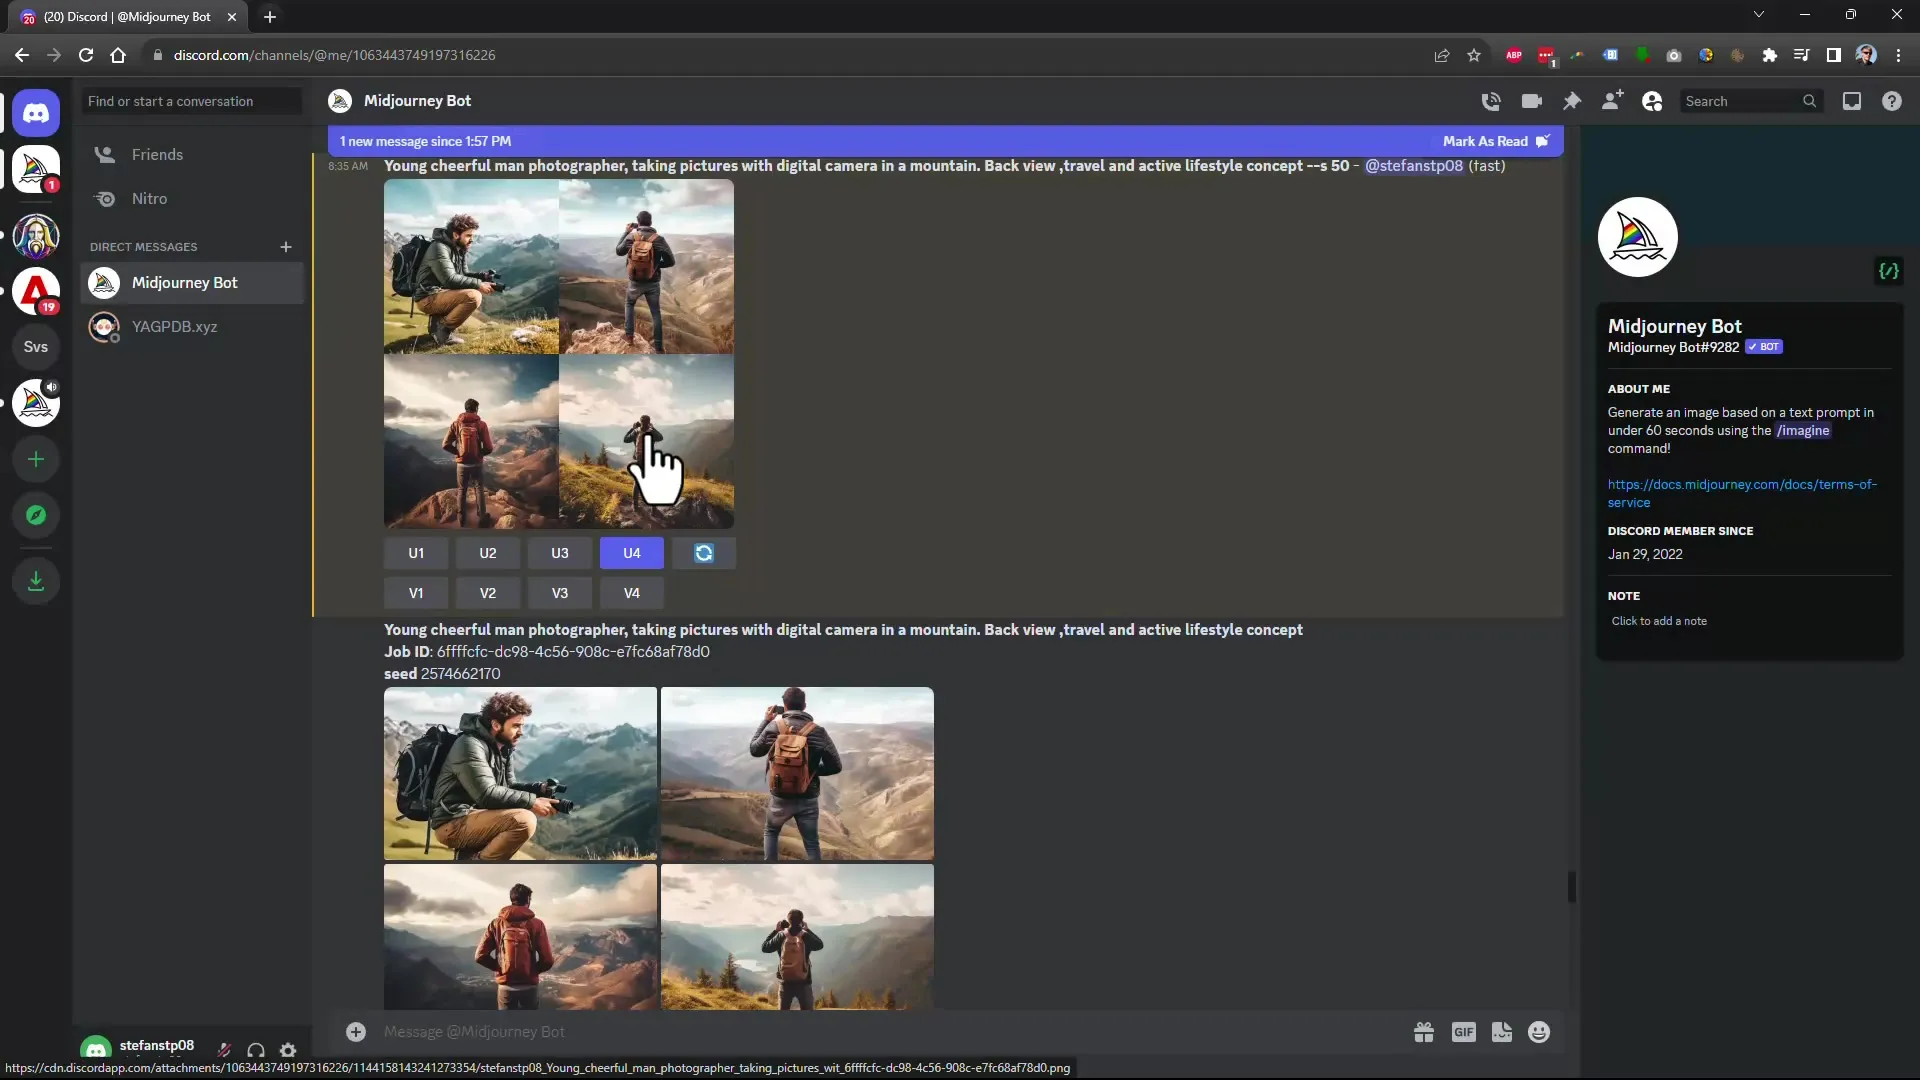The width and height of the screenshot is (1920, 1080).
Task: Click the re-roll refresh button
Action: point(704,553)
